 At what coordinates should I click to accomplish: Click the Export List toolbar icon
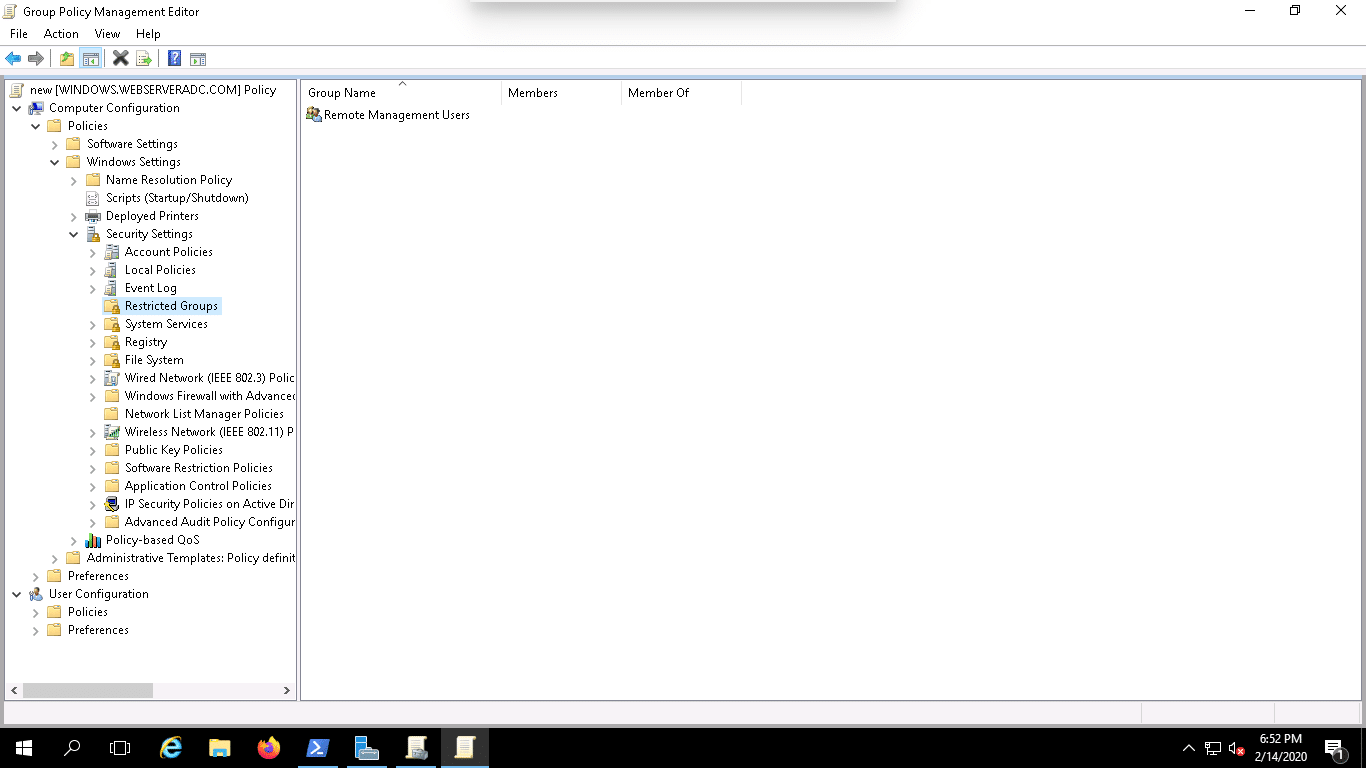coord(144,59)
